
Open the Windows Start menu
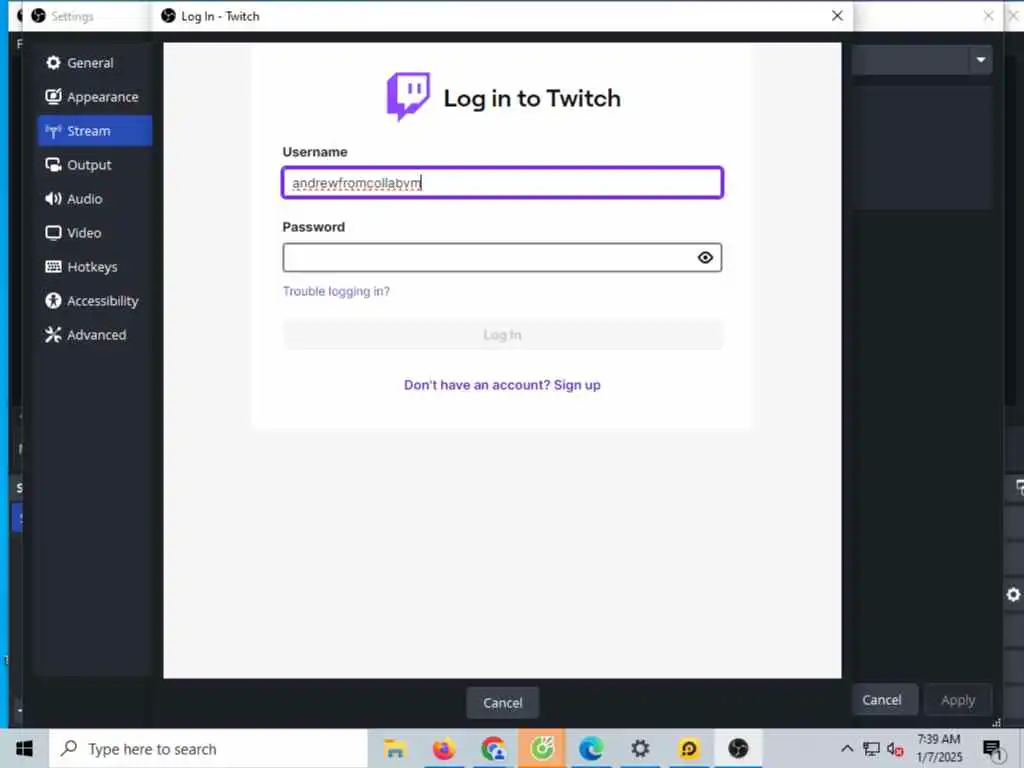click(x=24, y=748)
